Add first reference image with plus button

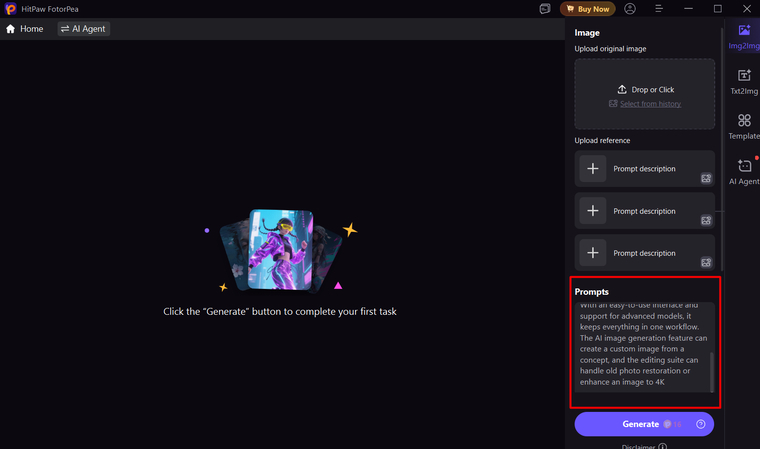pyautogui.click(x=592, y=169)
